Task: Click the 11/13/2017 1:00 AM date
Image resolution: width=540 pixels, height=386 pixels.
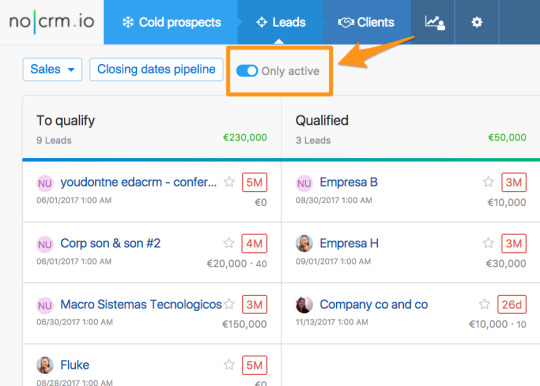Action: tap(332, 322)
